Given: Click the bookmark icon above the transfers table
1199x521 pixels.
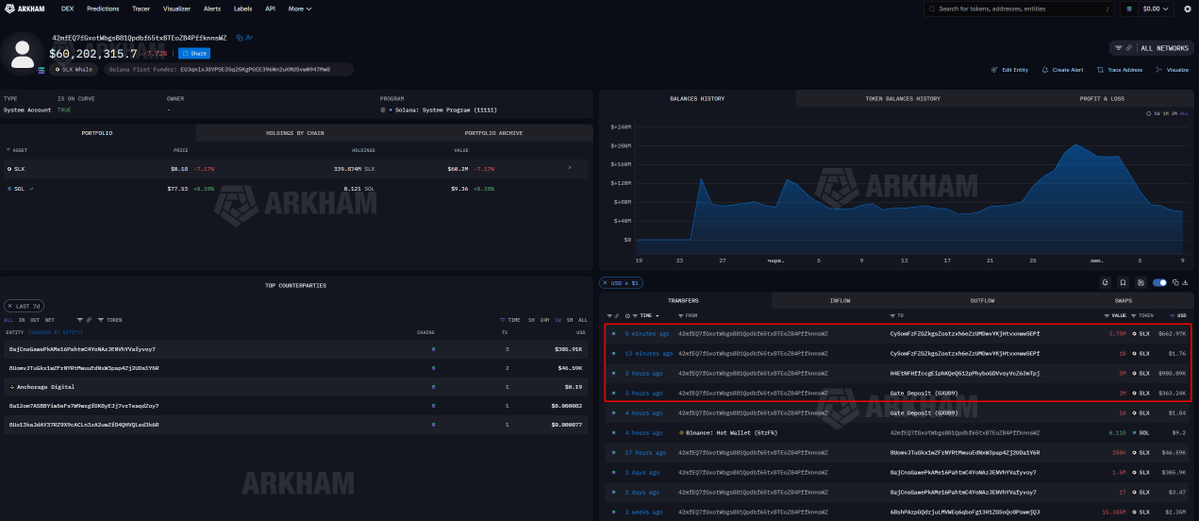Looking at the screenshot, I should tap(1123, 283).
